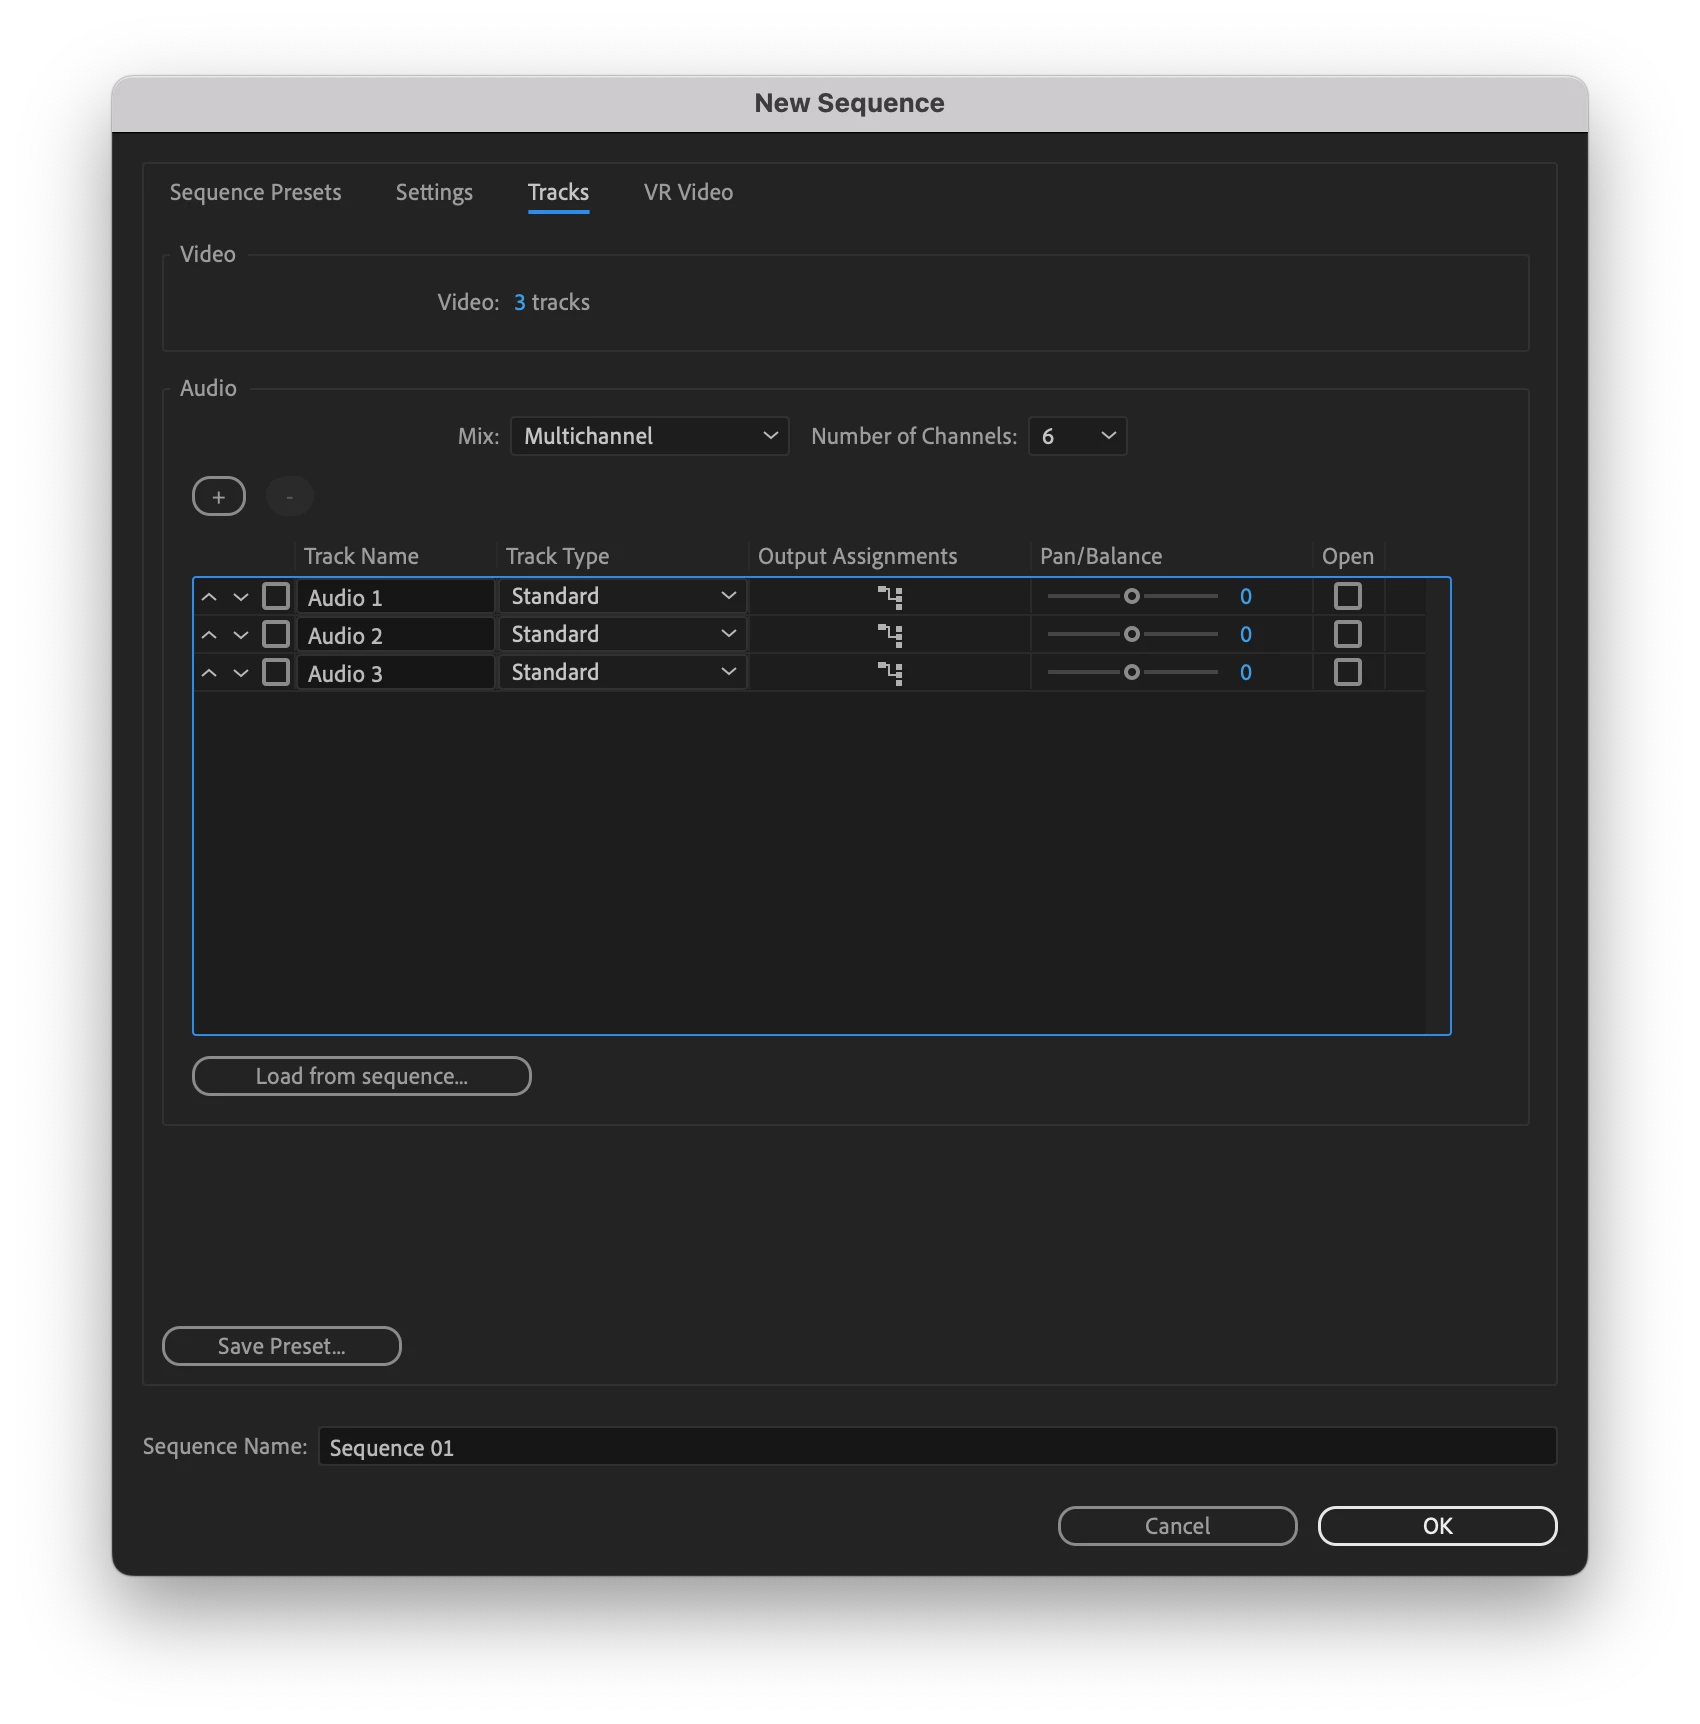Click pan value 0 for Audio 1
Viewport: 1700px width, 1724px height.
[1246, 596]
